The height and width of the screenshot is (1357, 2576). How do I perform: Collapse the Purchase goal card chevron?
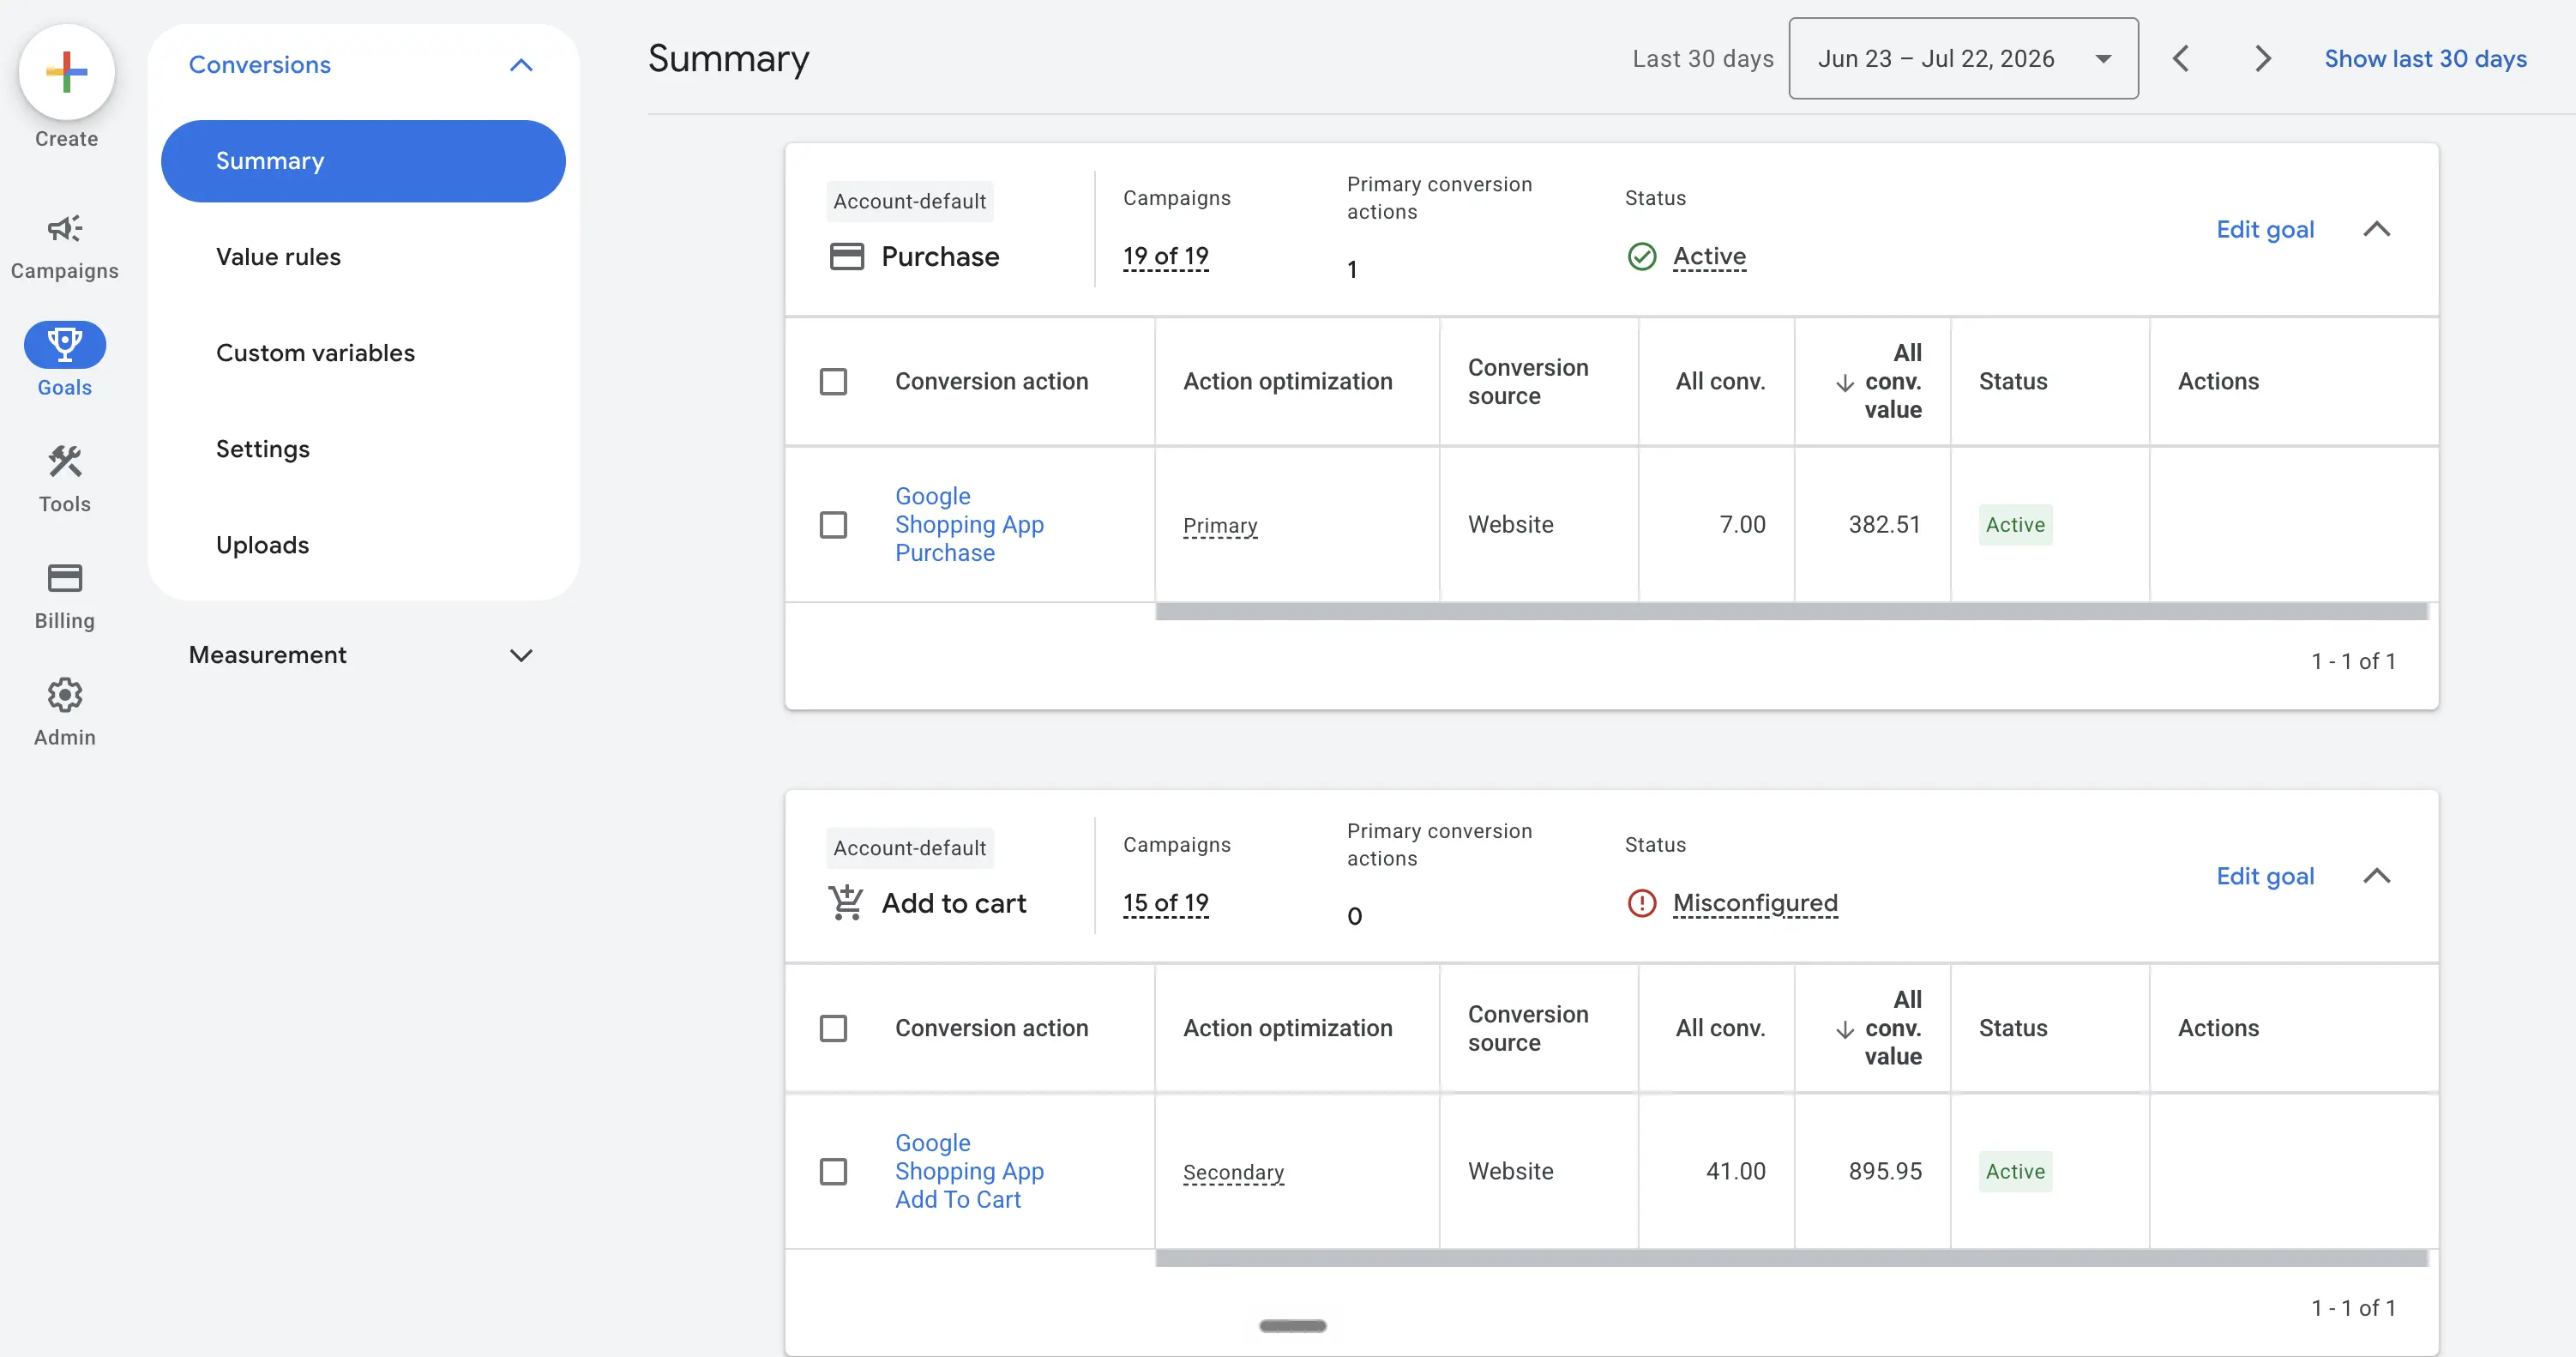click(2377, 230)
